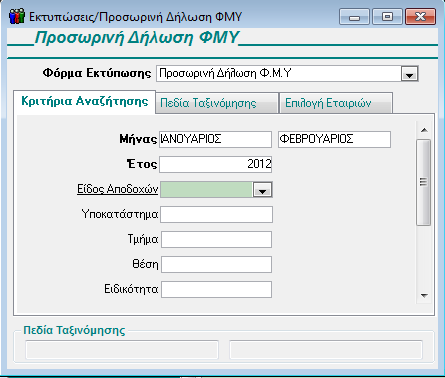Viewport: 445px width, 378px height.
Task: Switch to the Πεδία Ταξινόμησης tab
Action: tap(217, 103)
